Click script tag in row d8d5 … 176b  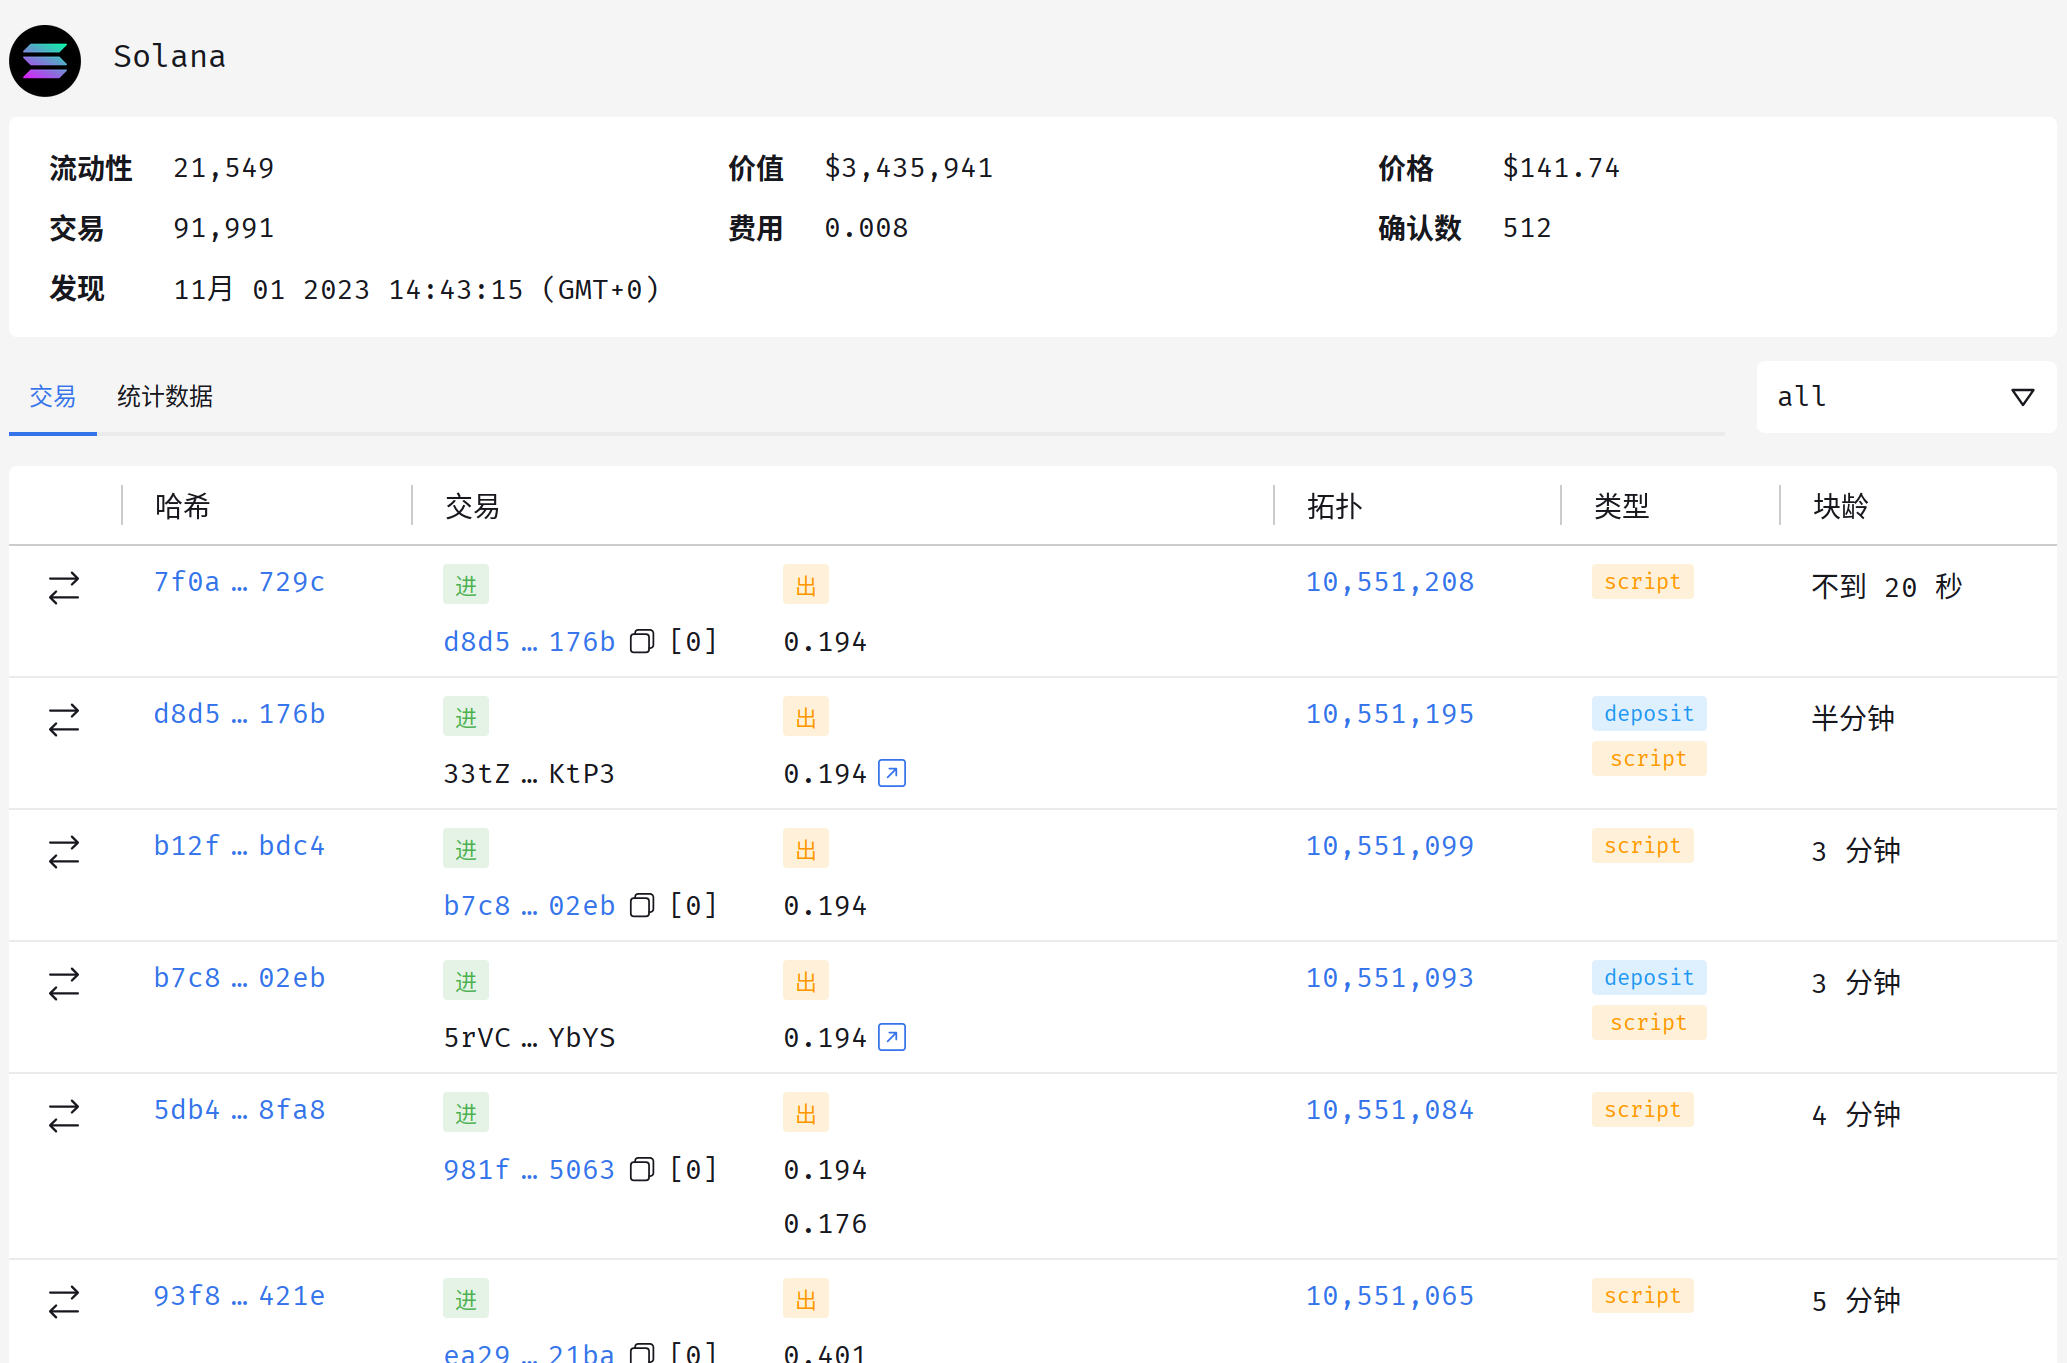(1649, 759)
